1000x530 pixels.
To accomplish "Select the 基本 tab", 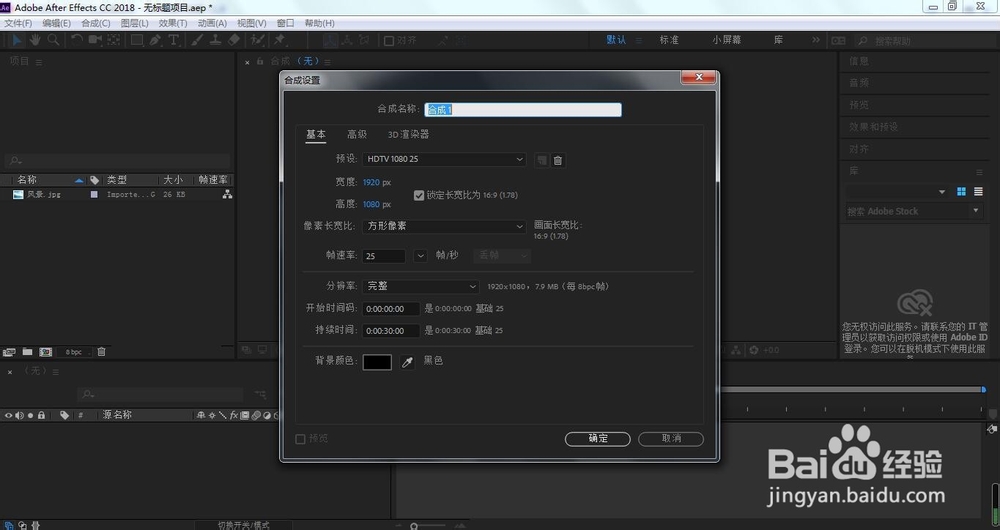I will 316,135.
